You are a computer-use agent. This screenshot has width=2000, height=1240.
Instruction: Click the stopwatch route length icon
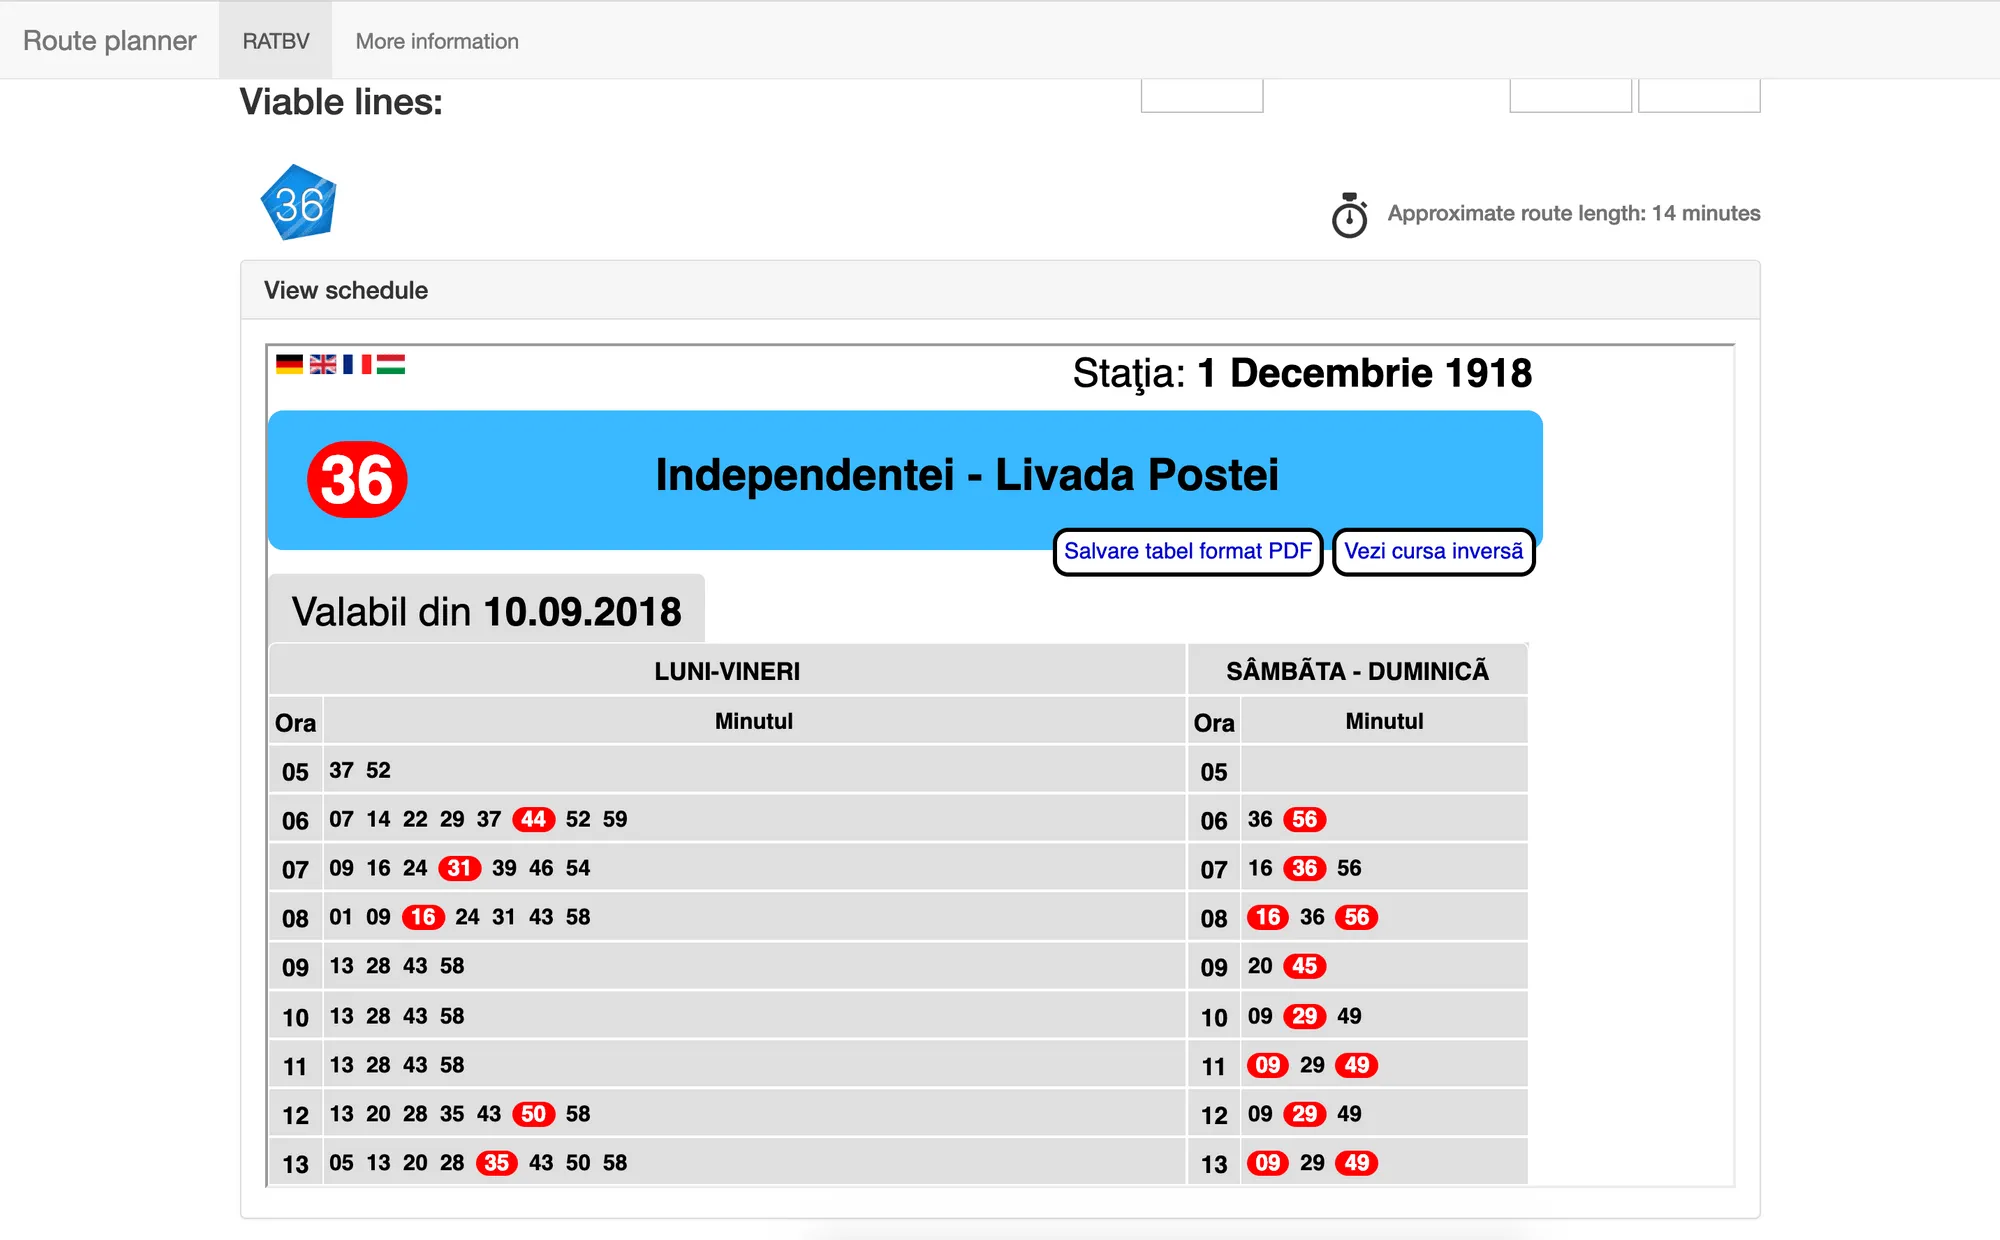[1349, 215]
